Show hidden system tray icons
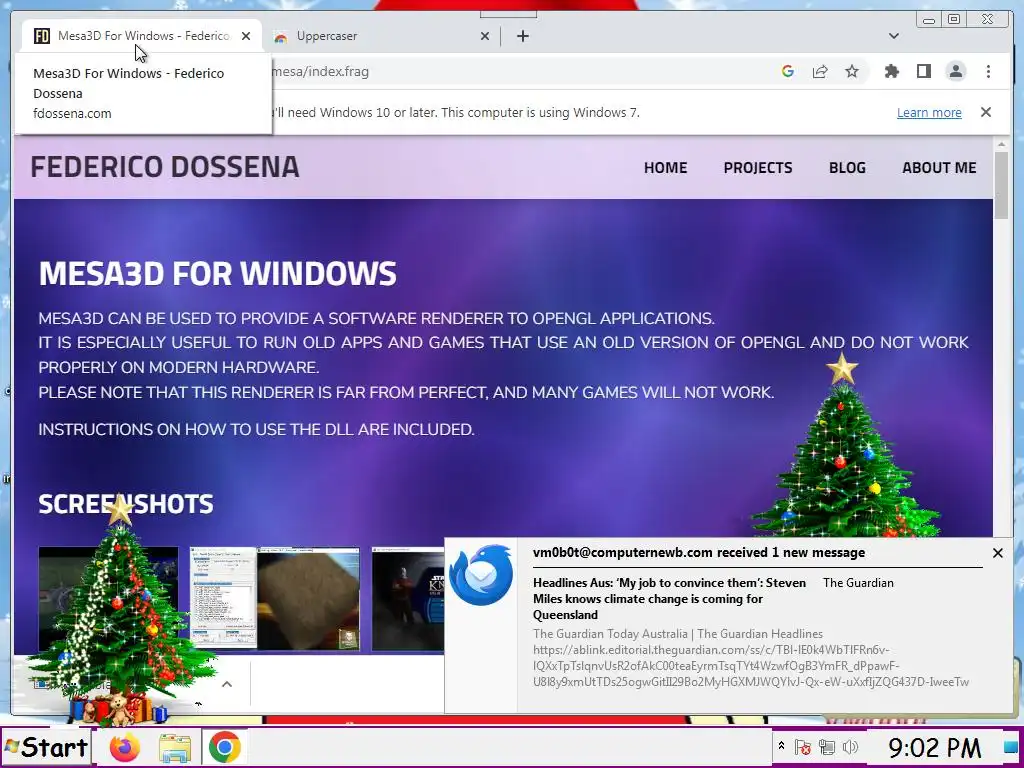1024x768 pixels. pos(780,745)
